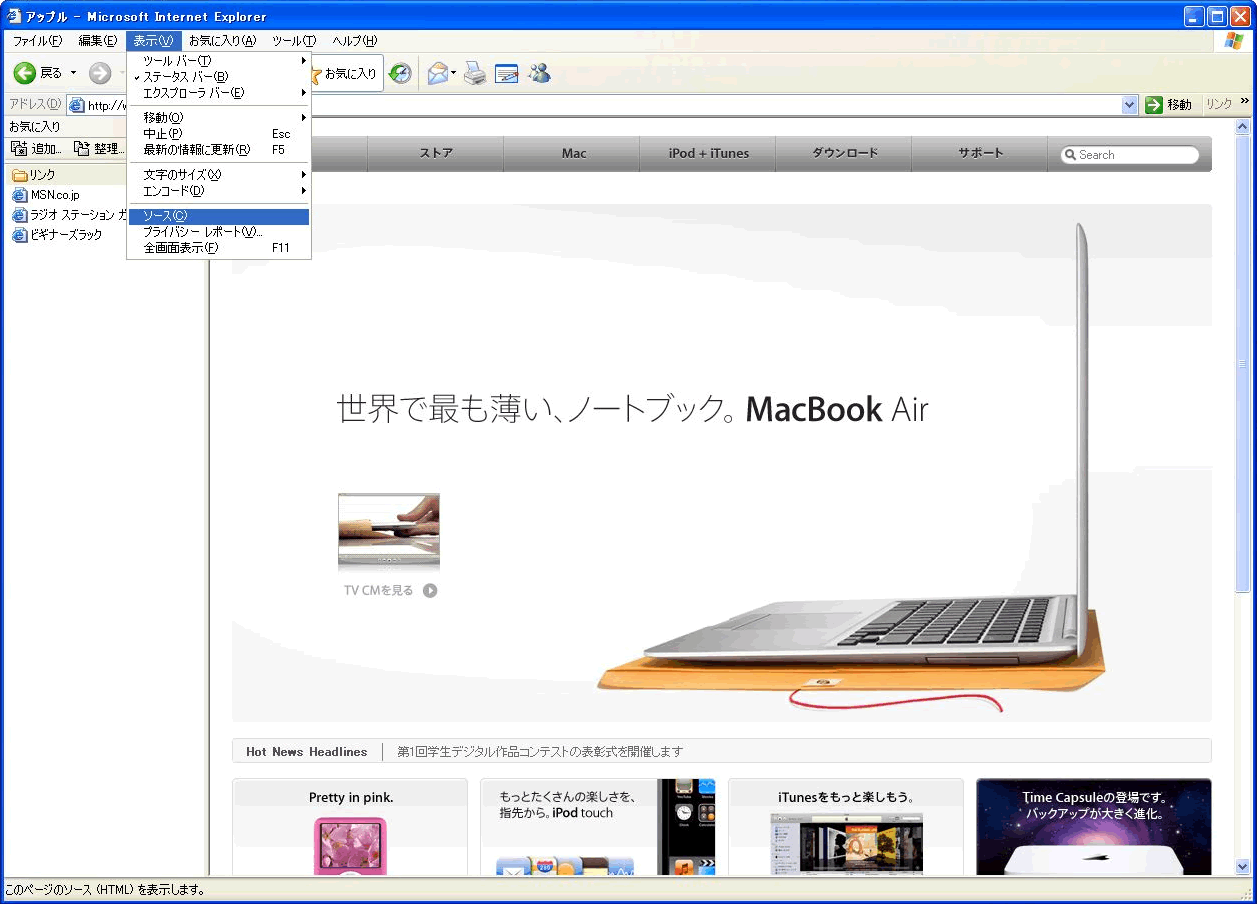
Task: Click the リンク folder icon in favorites
Action: pyautogui.click(x=19, y=175)
